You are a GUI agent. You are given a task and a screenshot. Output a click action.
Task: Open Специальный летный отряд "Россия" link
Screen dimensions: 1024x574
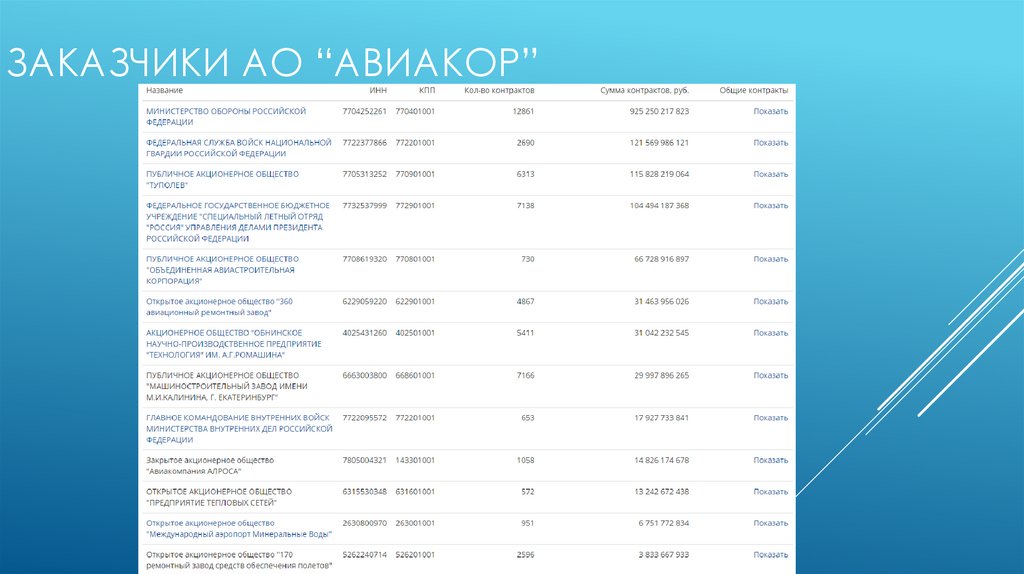238,222
